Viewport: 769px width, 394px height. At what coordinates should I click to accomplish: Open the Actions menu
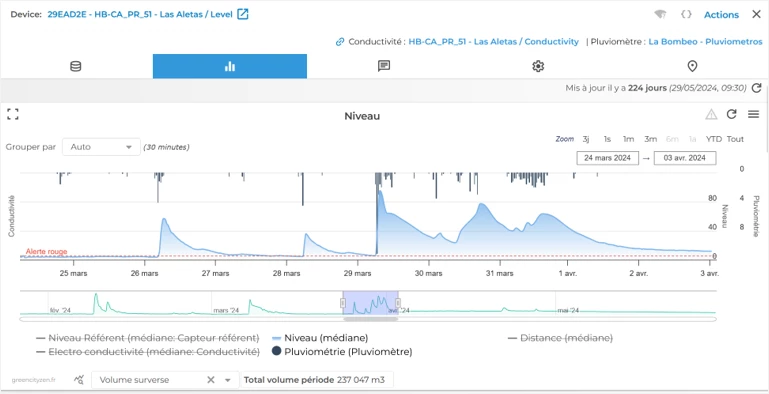pyautogui.click(x=721, y=15)
